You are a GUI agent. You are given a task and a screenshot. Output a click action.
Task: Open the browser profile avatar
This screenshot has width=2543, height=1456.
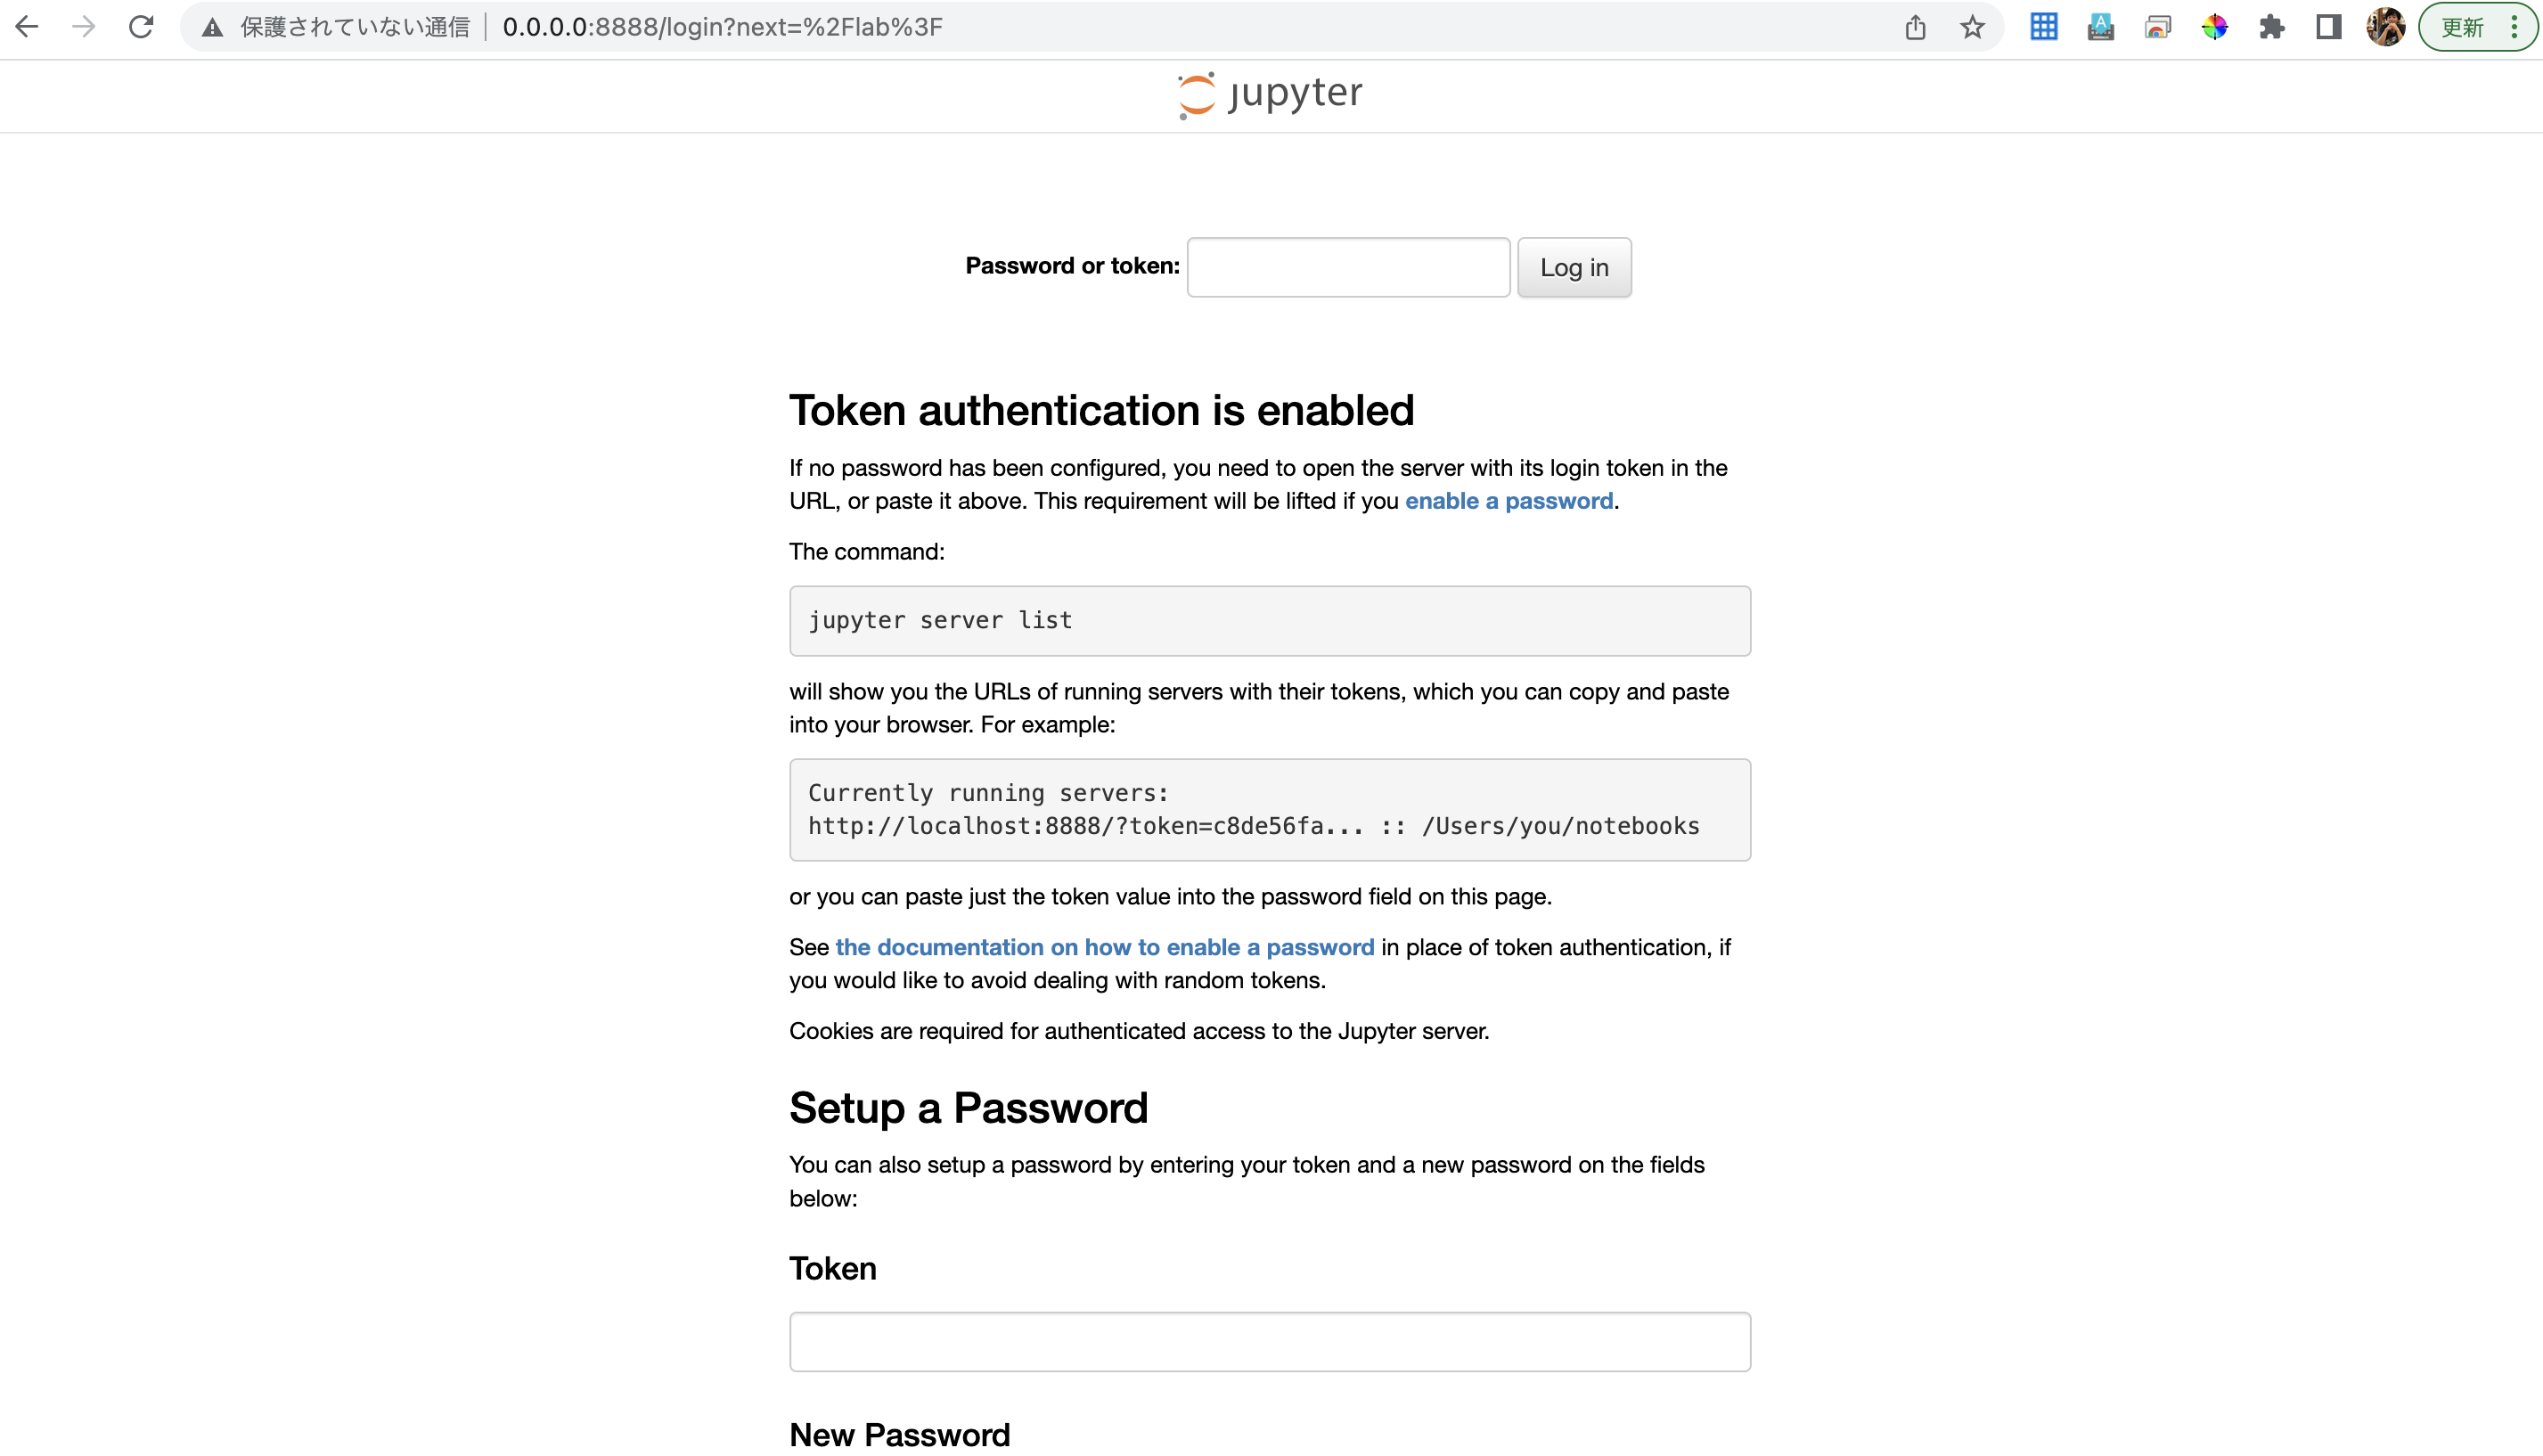(x=2387, y=27)
